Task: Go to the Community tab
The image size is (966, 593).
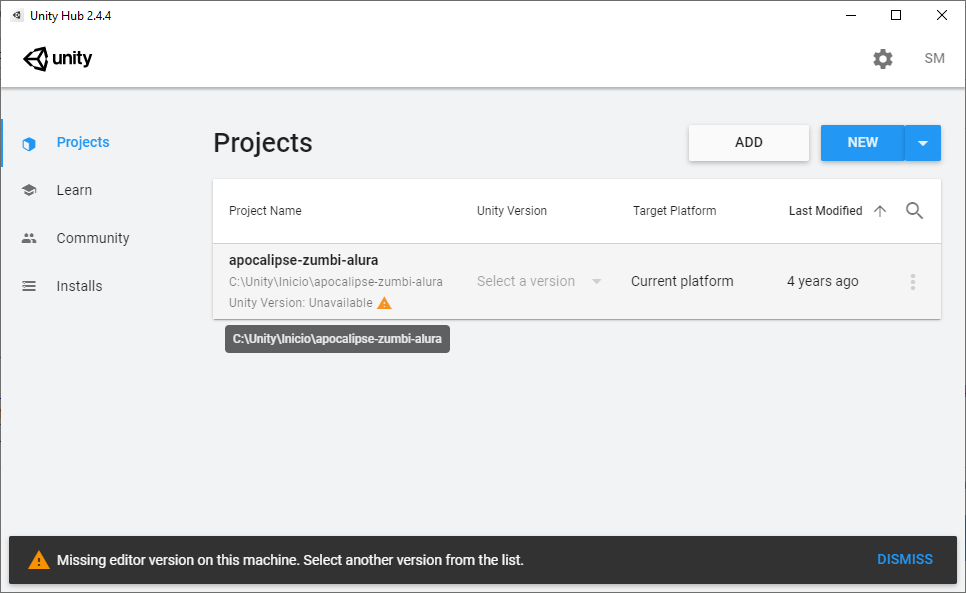Action: (93, 238)
